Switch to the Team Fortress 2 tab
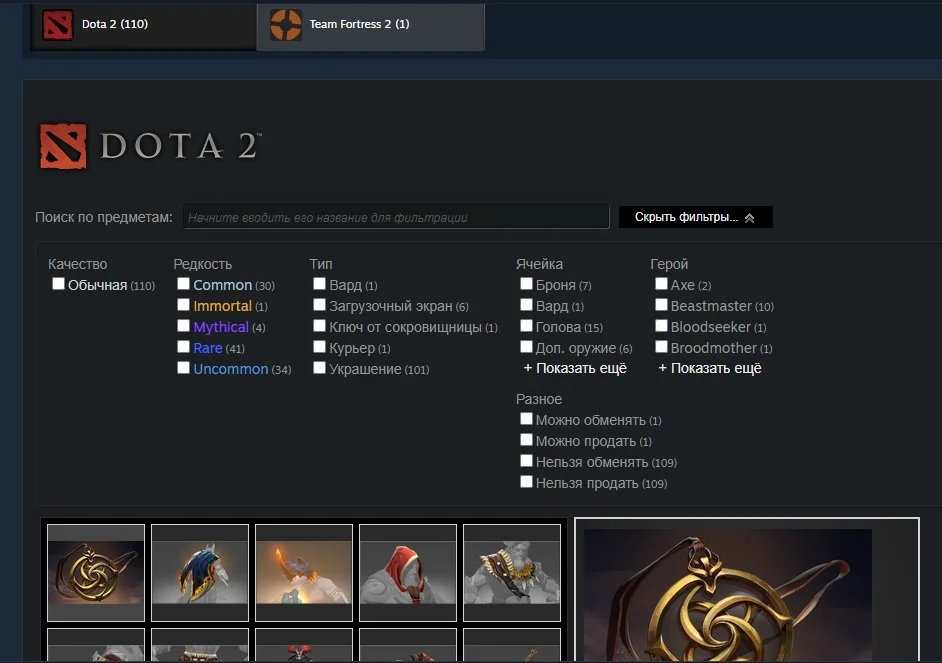 371,26
